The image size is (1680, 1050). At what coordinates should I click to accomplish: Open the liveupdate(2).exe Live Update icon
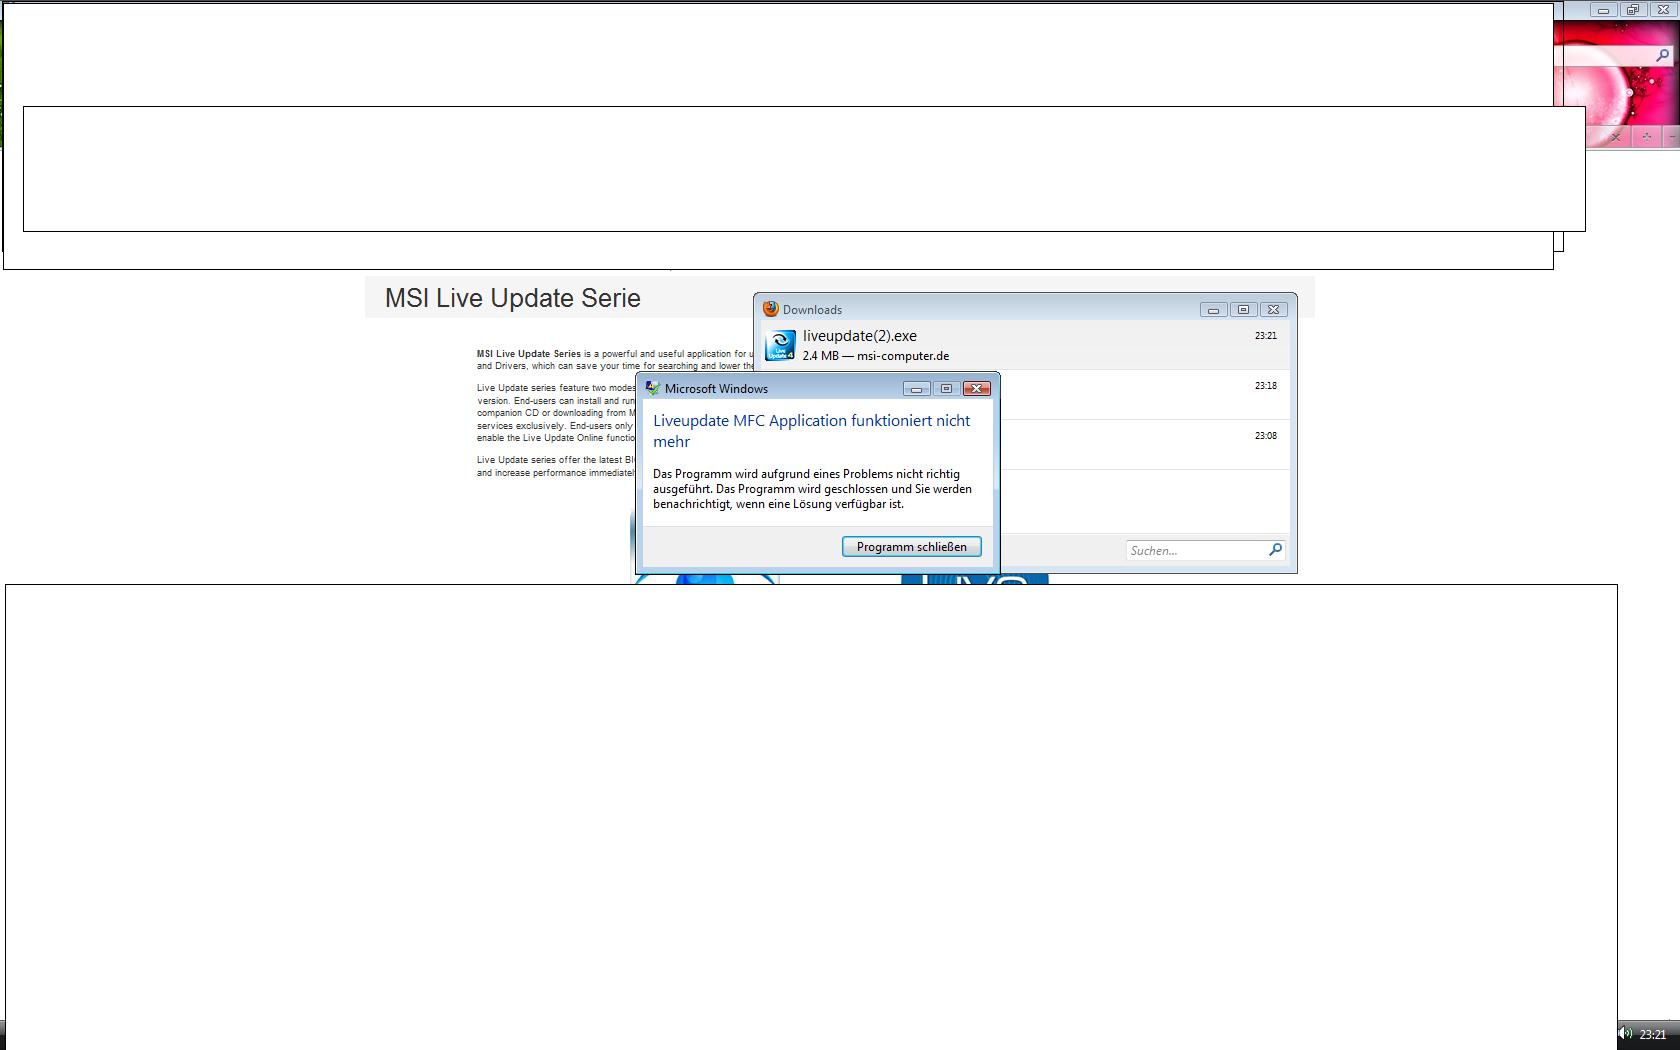pos(779,345)
